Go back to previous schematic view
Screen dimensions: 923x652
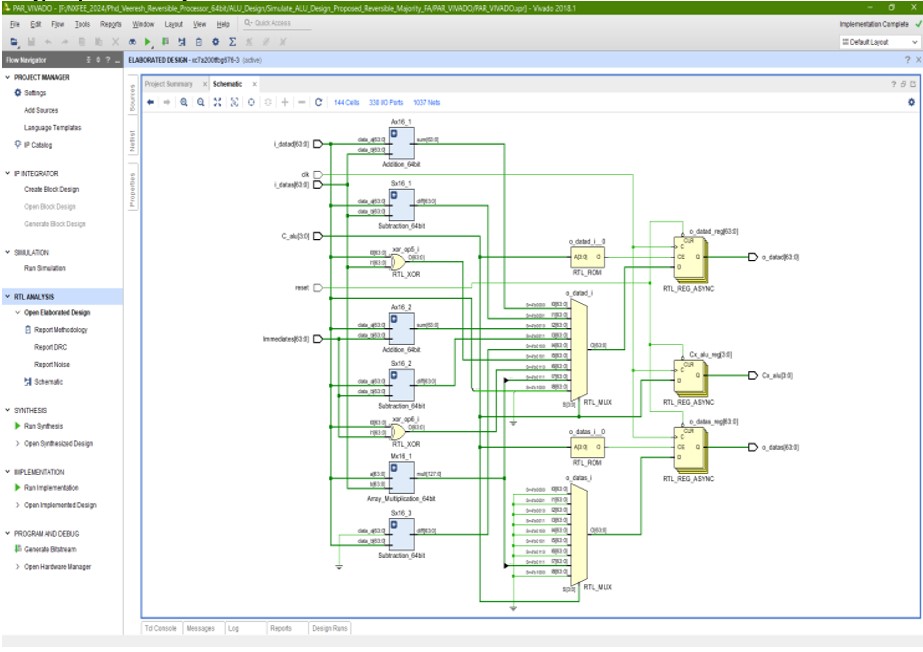click(x=150, y=102)
